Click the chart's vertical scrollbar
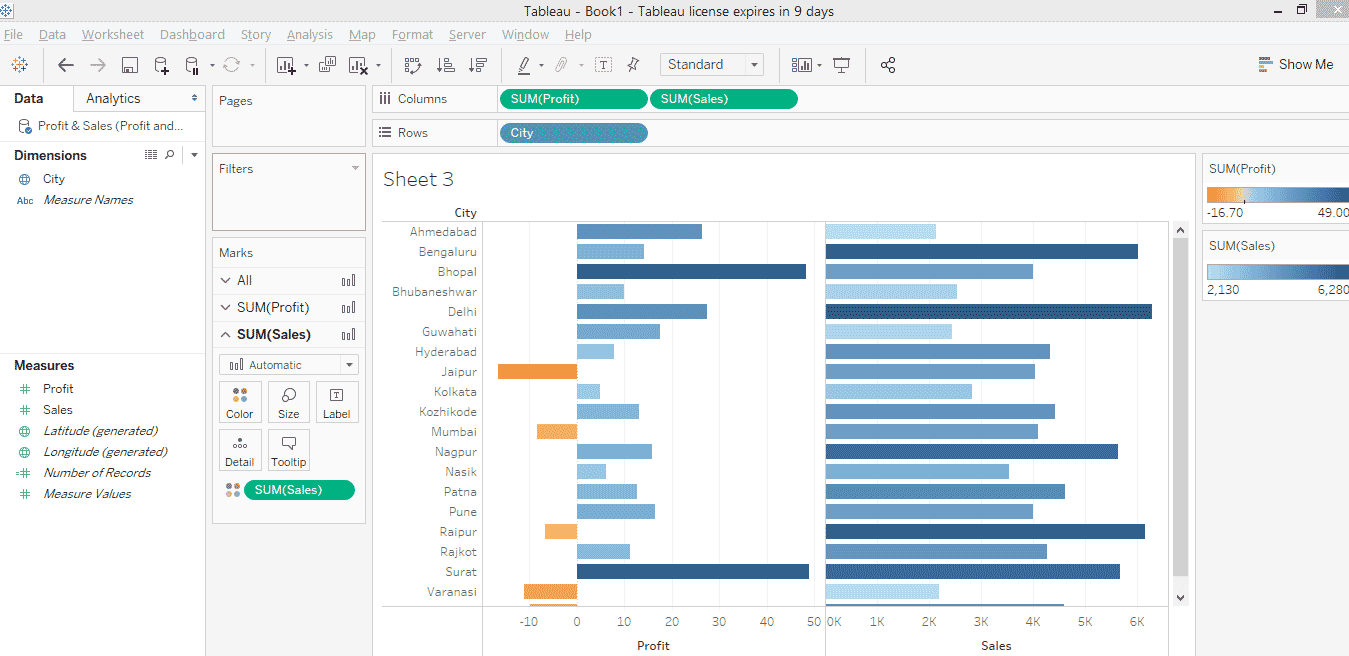The image size is (1349, 656). pyautogui.click(x=1181, y=410)
